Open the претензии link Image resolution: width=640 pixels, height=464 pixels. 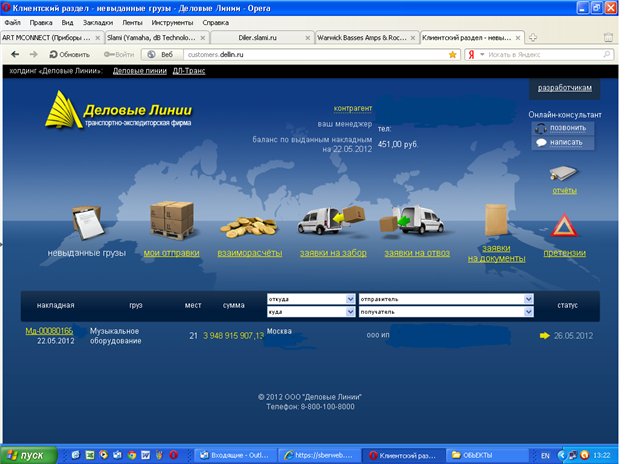(564, 253)
